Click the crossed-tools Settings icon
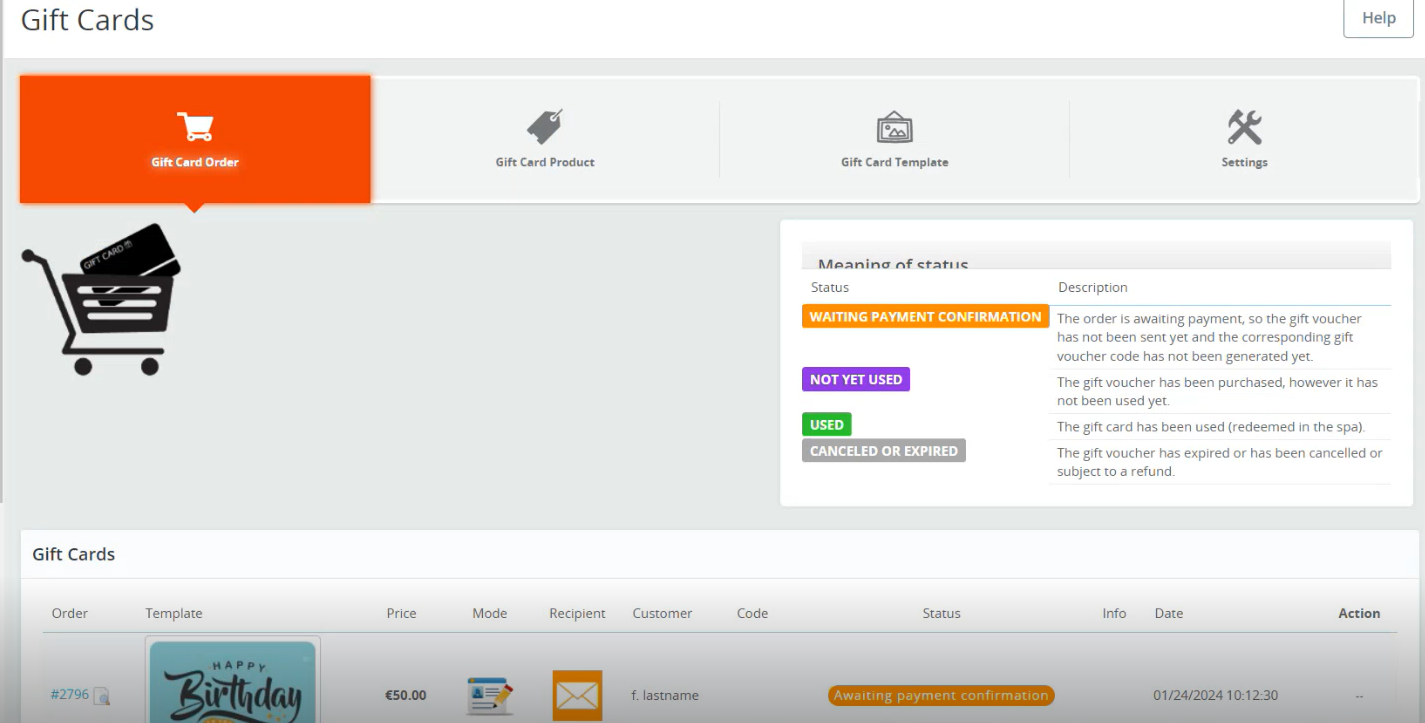The height and width of the screenshot is (723, 1425). 1243,127
